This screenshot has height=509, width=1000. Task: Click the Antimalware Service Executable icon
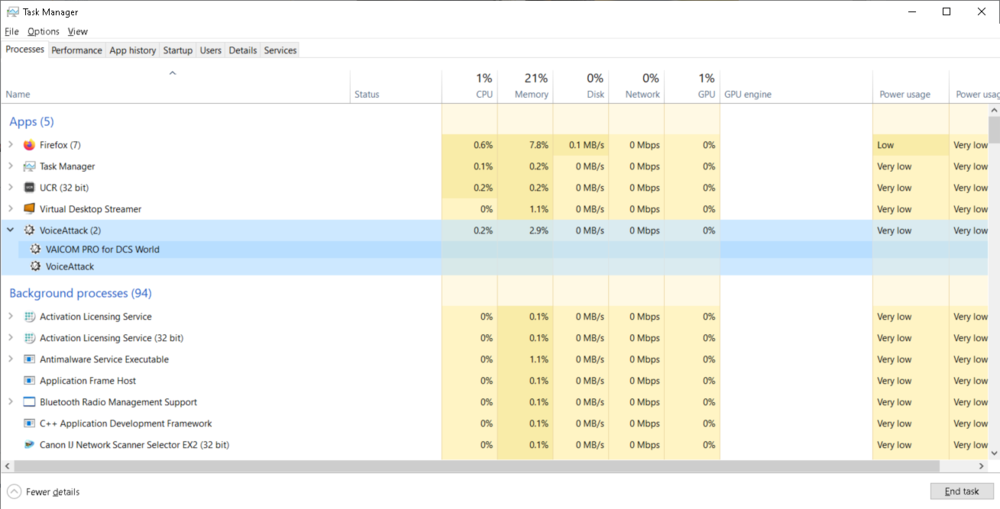point(29,359)
